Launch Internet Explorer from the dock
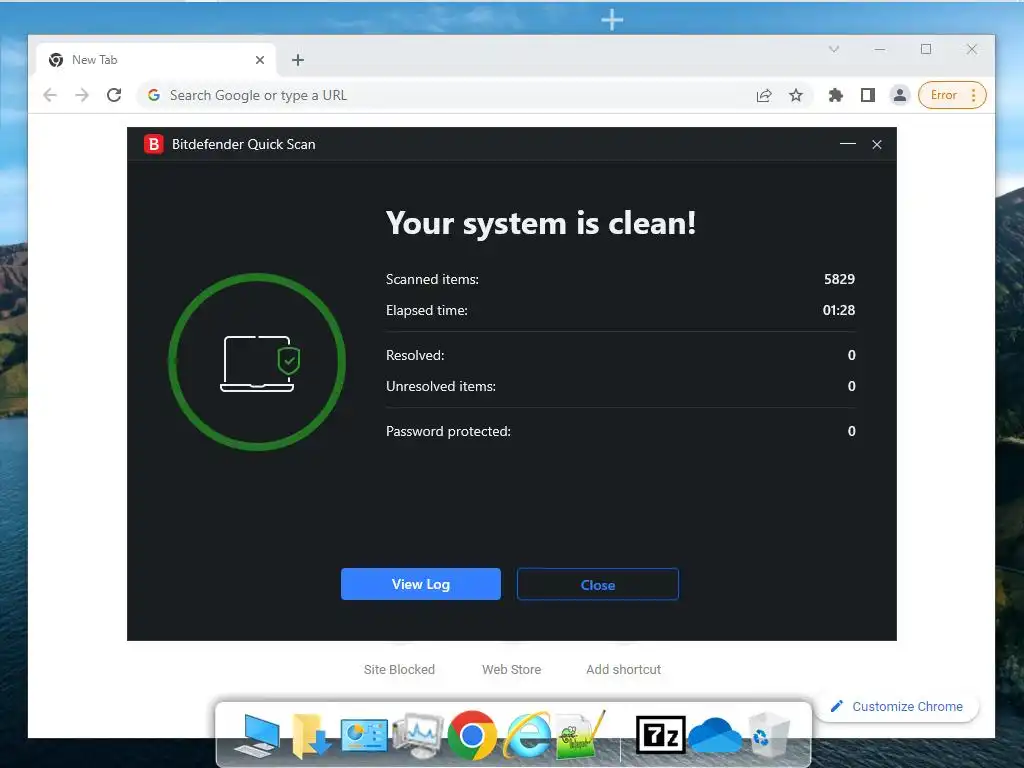 pyautogui.click(x=526, y=736)
